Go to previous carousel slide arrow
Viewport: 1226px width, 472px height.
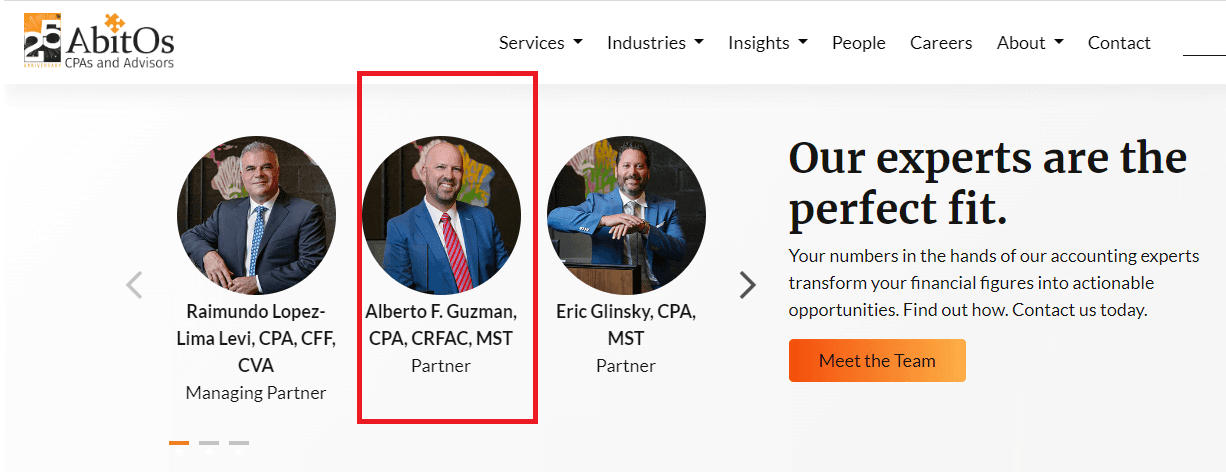pyautogui.click(x=135, y=285)
